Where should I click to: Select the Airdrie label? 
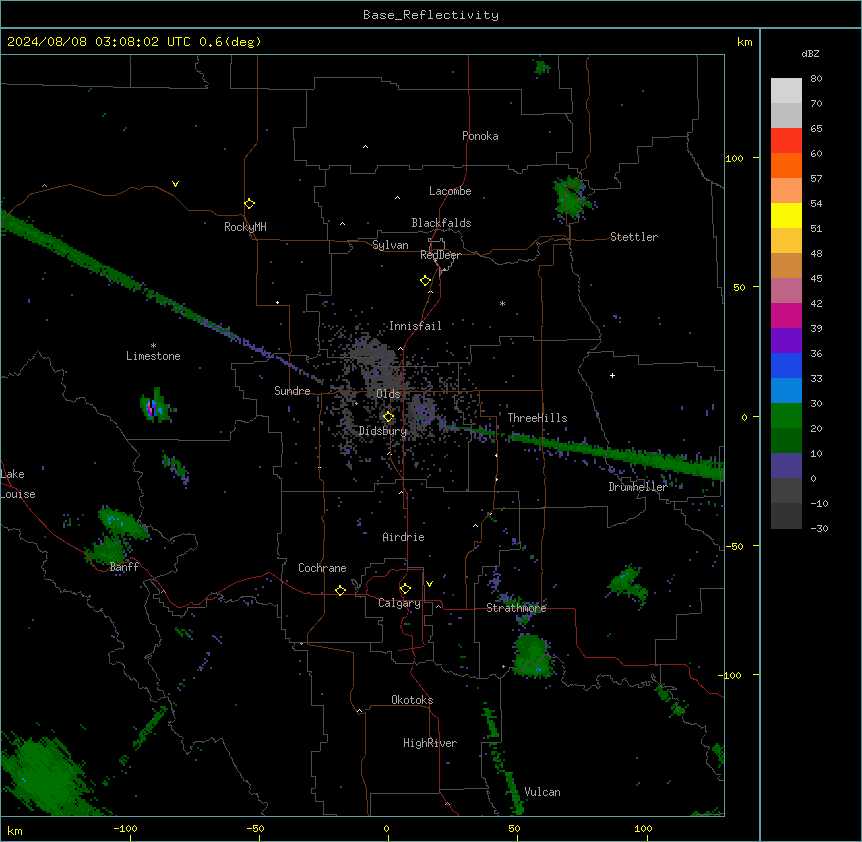404,537
